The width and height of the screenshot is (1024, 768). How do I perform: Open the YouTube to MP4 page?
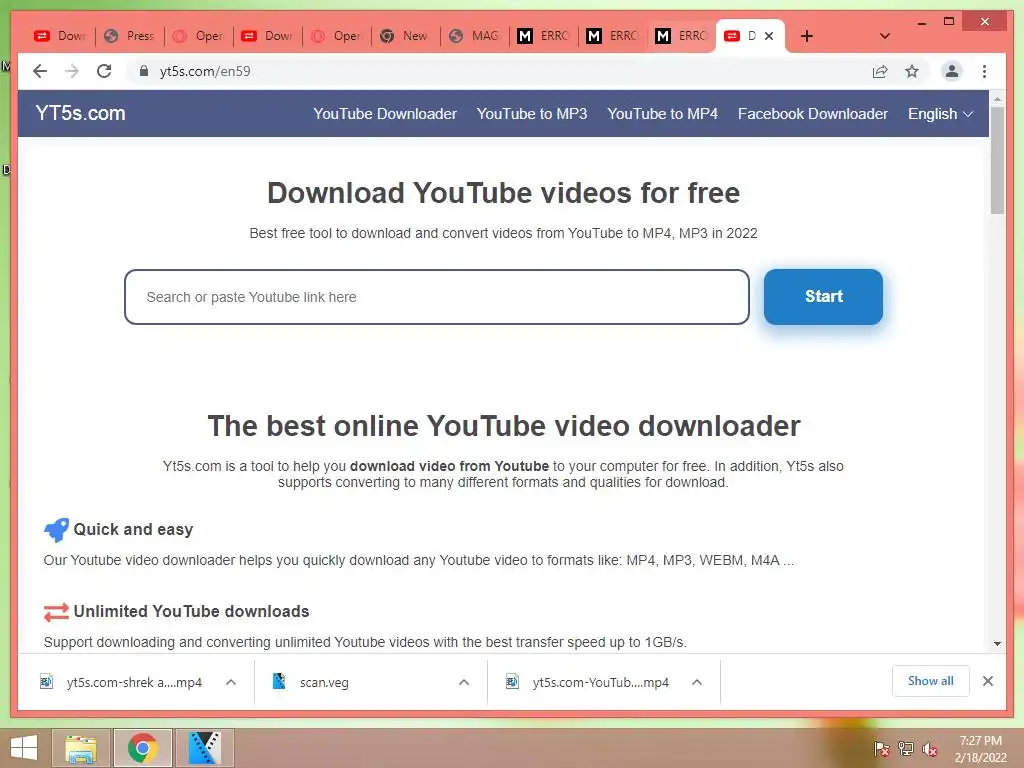662,114
